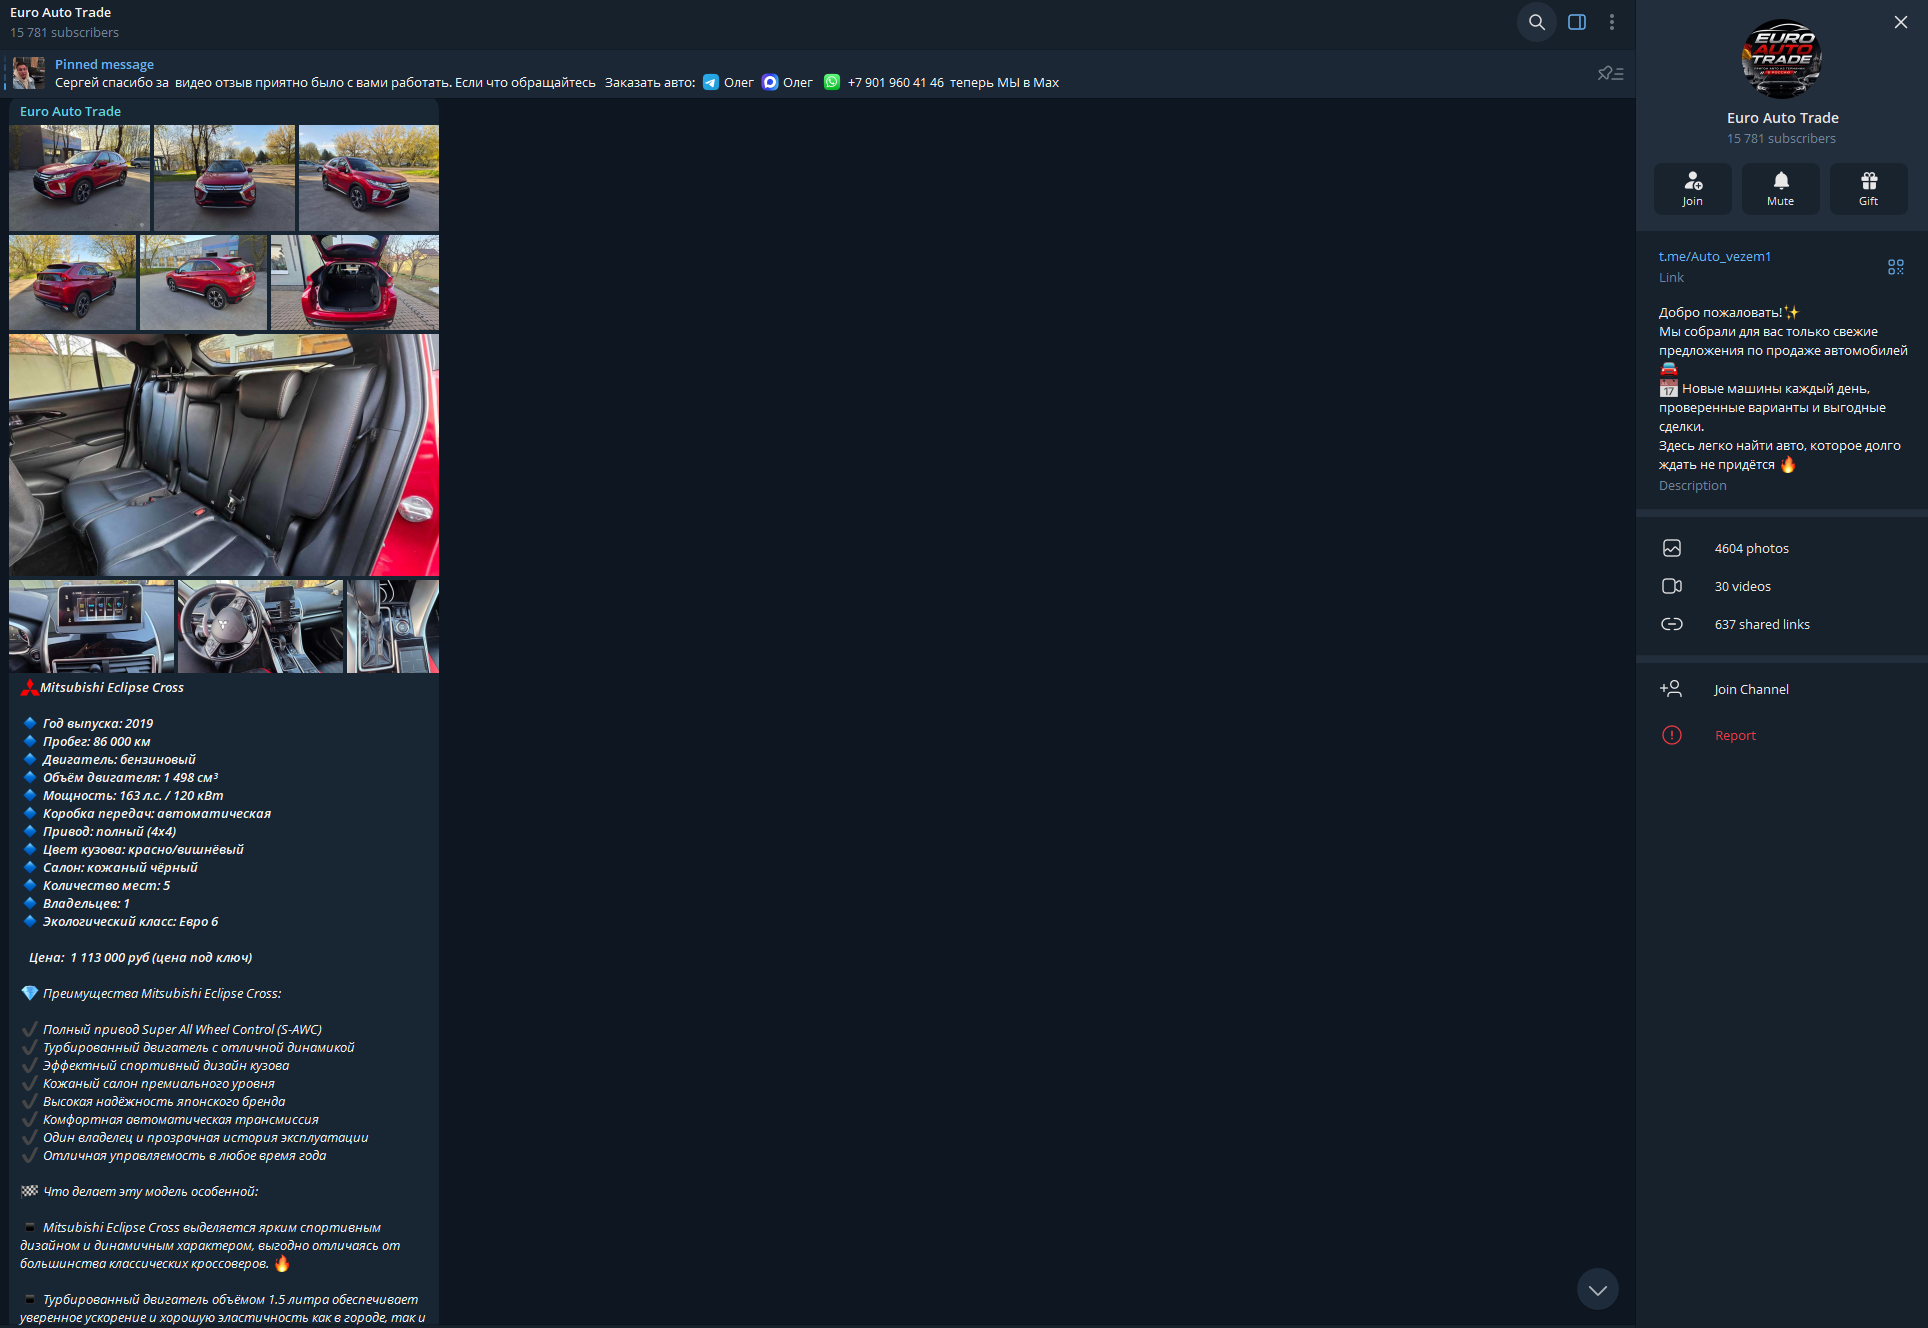Show the pinned messages list icon
Screen dimensions: 1928x1328
pos(1610,73)
